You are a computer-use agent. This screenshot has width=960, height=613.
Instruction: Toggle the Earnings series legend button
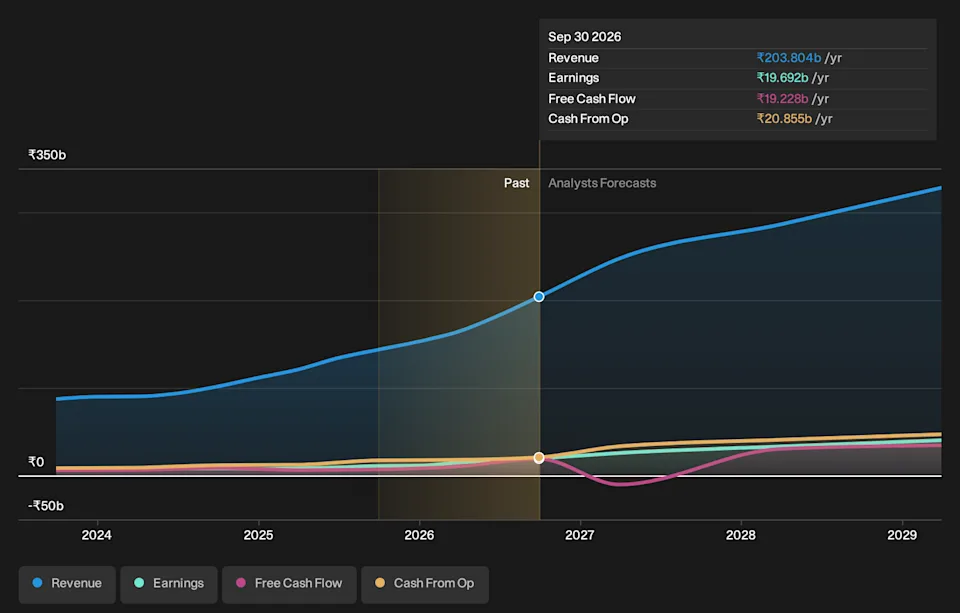click(x=169, y=584)
